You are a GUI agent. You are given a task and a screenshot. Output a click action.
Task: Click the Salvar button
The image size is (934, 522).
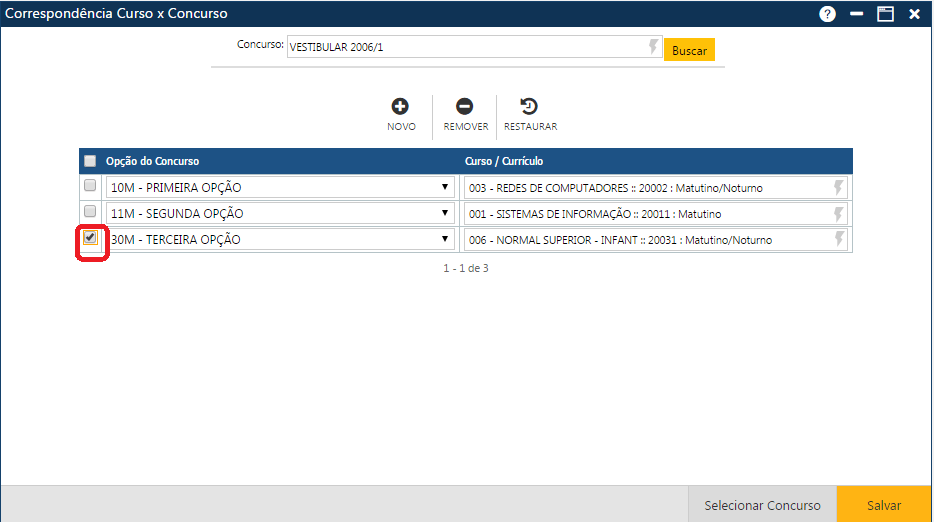[x=884, y=505]
